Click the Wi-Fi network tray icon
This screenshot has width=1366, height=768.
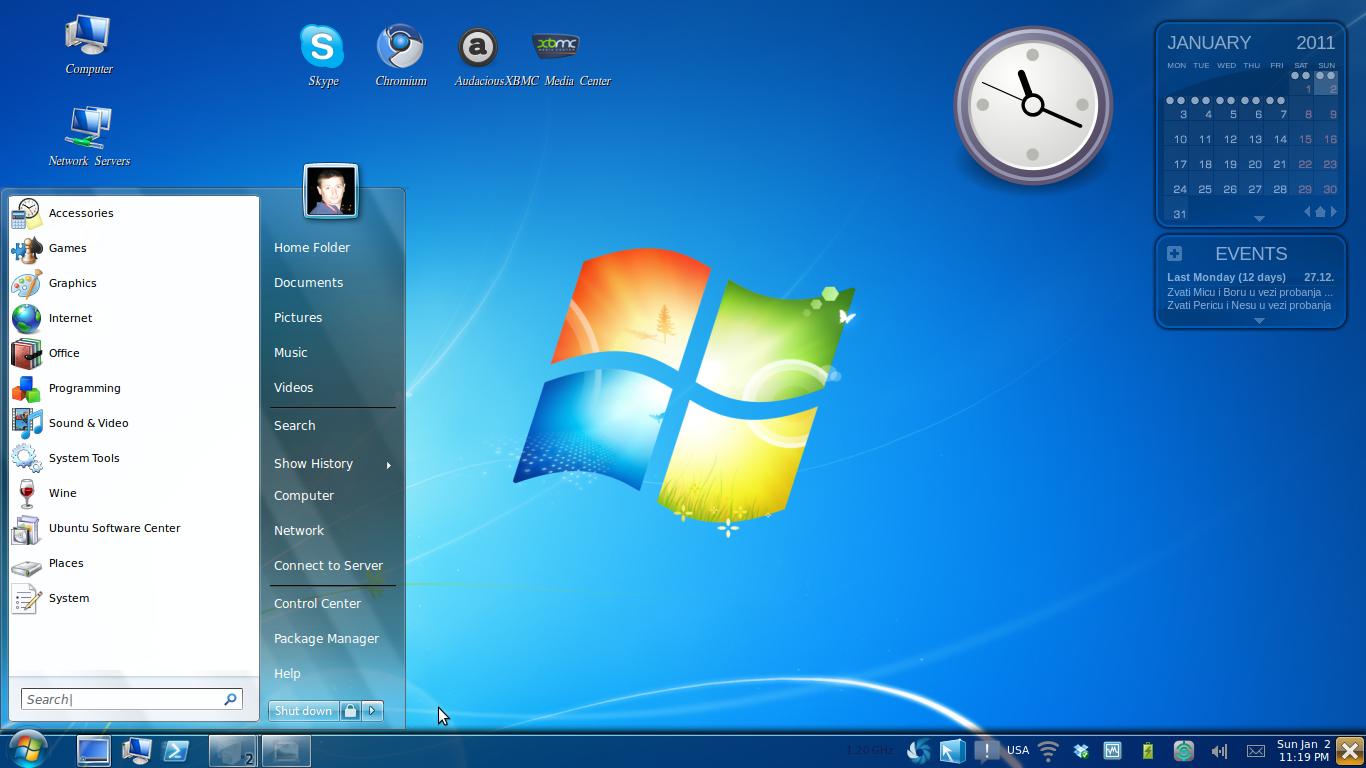point(1048,750)
